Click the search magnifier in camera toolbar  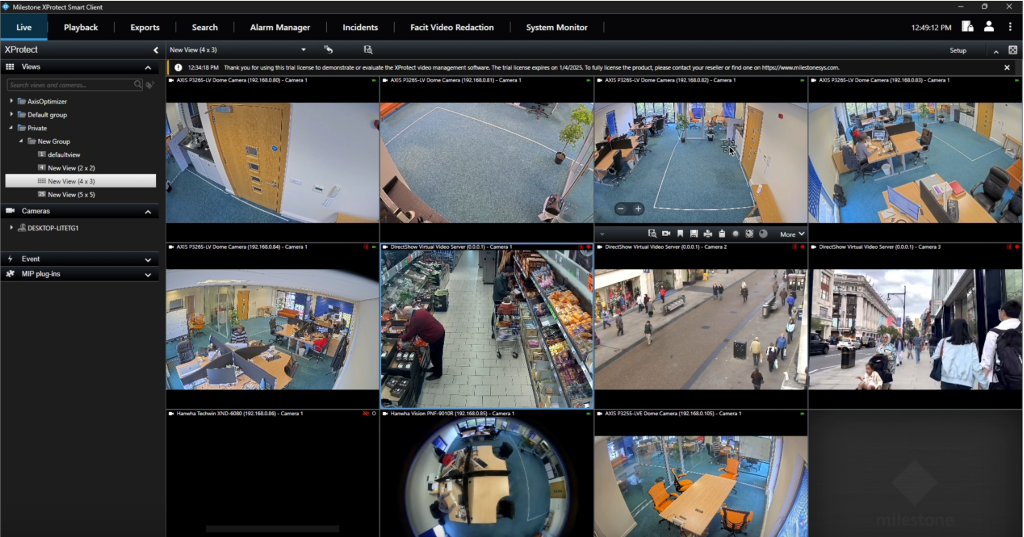[652, 234]
